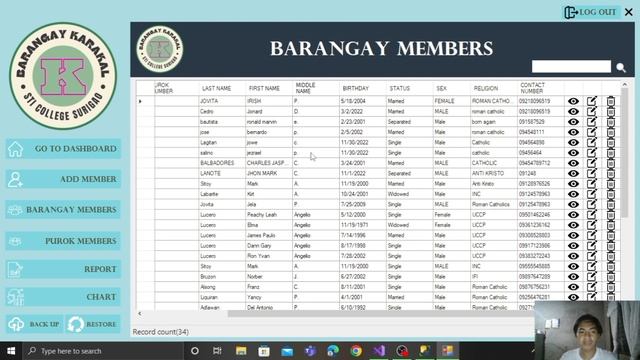Click the vertical scrollbar of the members table

point(624,153)
